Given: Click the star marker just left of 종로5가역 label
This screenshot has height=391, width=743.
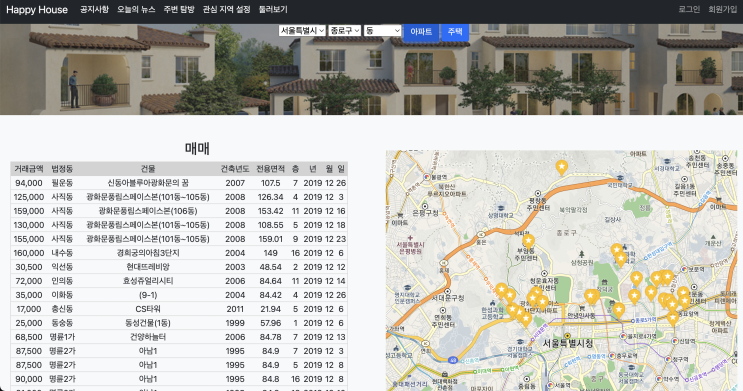Looking at the screenshot, I should point(618,310).
